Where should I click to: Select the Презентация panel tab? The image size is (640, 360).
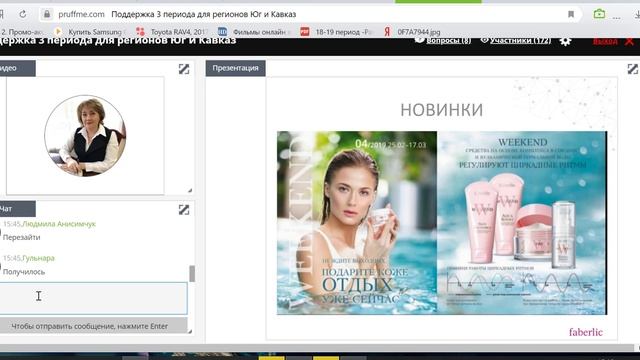(x=236, y=68)
